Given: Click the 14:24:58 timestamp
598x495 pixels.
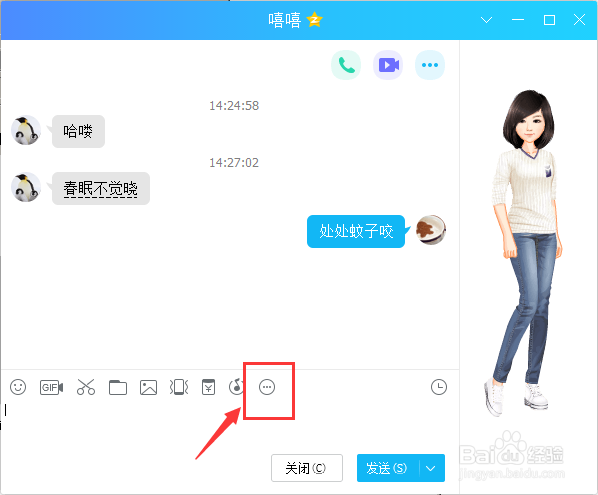Looking at the screenshot, I should point(234,106).
